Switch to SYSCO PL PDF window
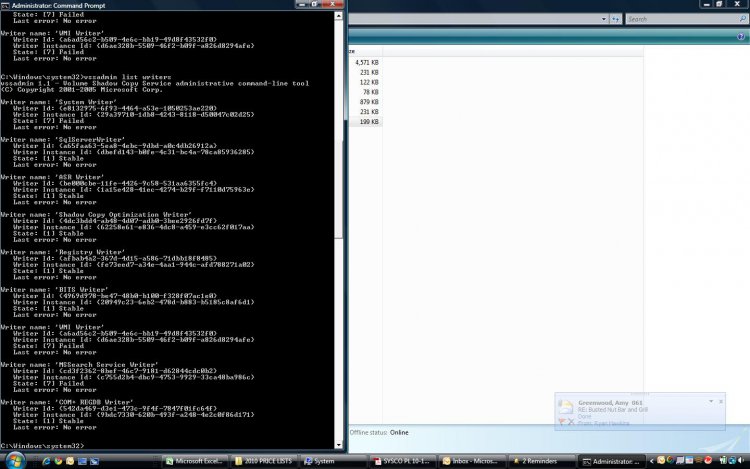 (403, 461)
